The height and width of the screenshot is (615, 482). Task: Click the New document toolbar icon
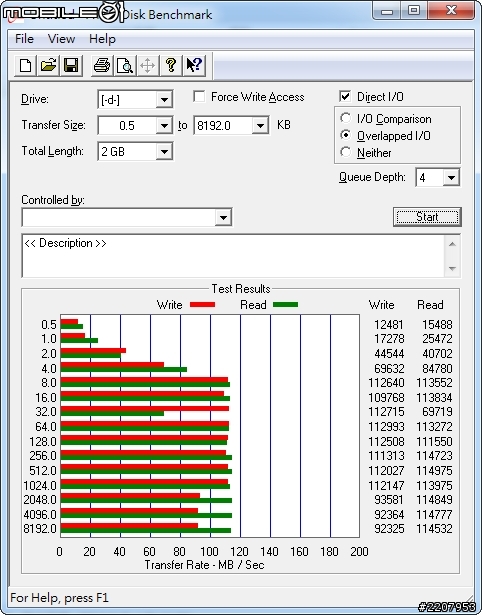(x=25, y=65)
